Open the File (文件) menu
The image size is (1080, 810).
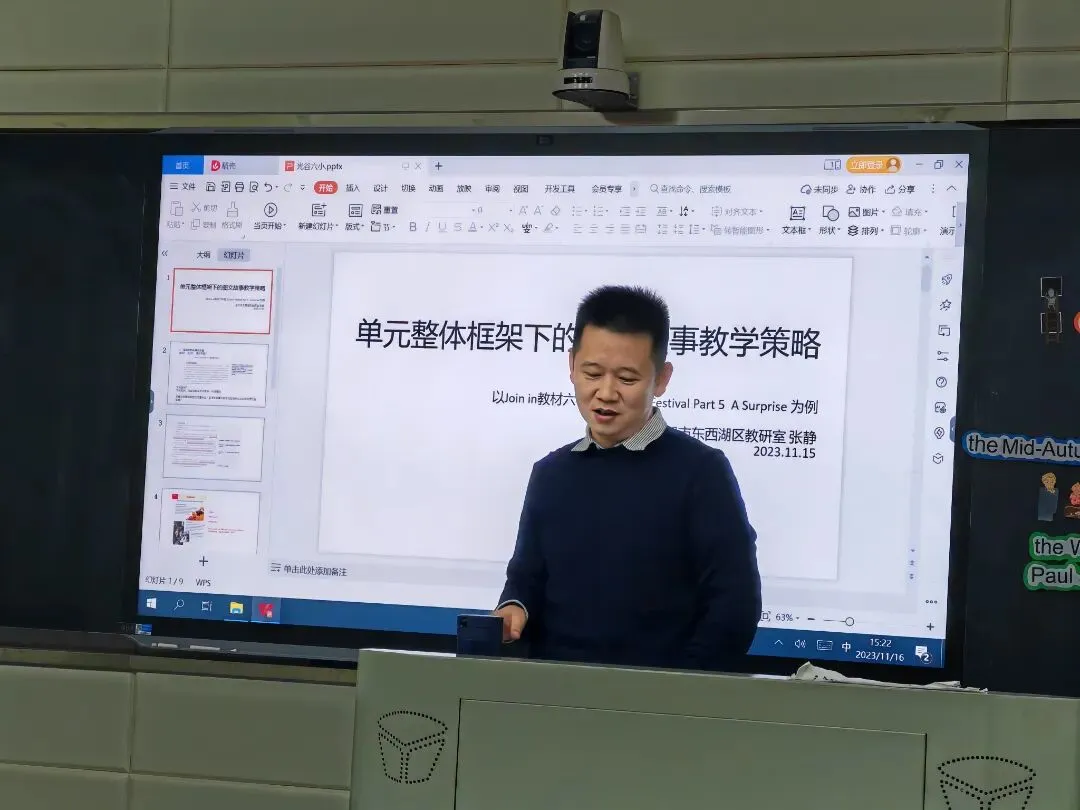point(183,186)
